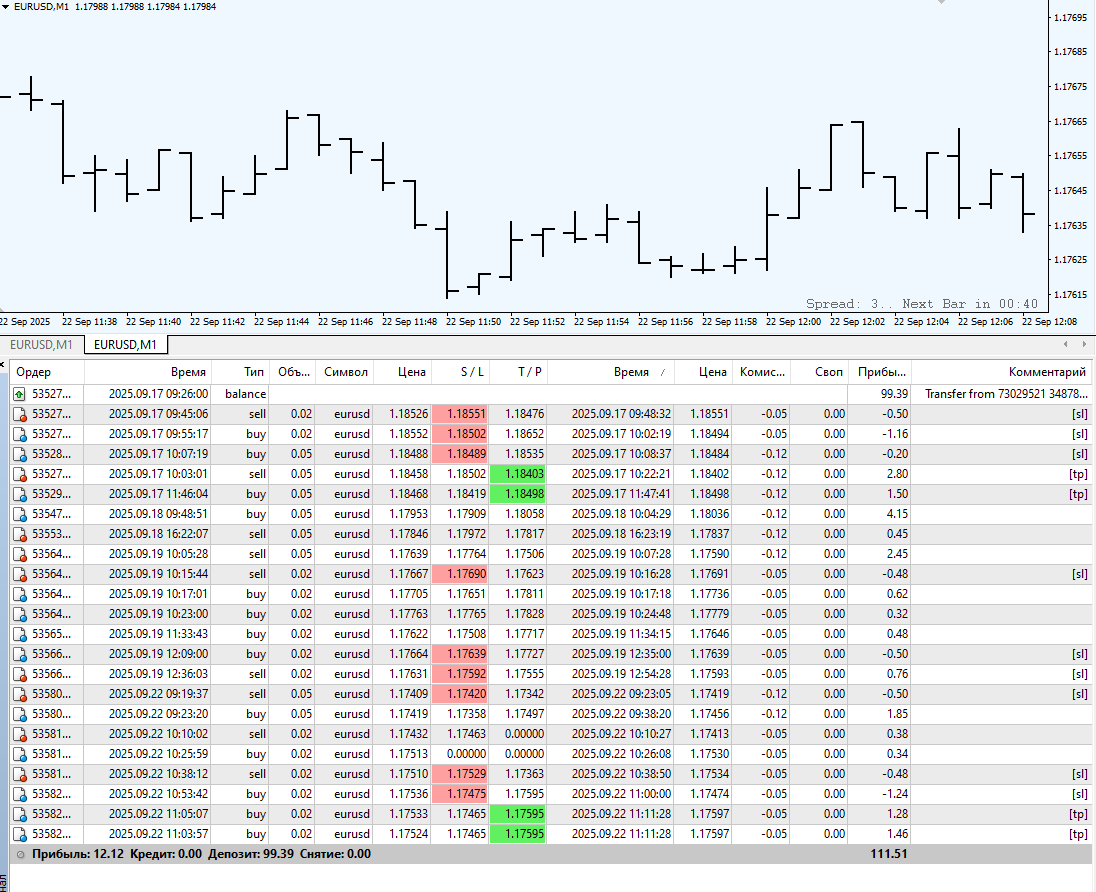Select the active second EURUSD,M1 chart tab

tap(125, 345)
